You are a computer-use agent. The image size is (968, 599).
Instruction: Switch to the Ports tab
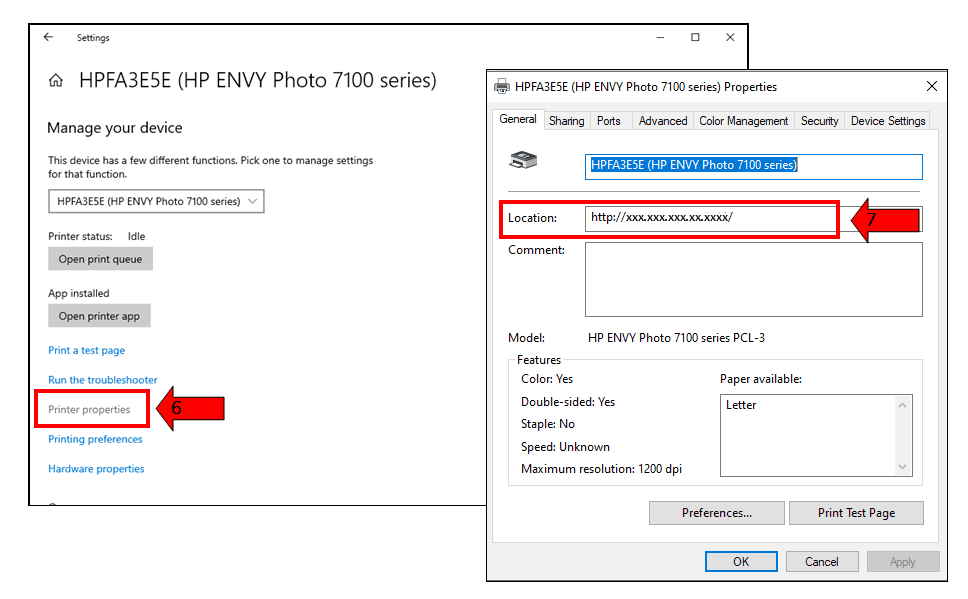point(610,120)
